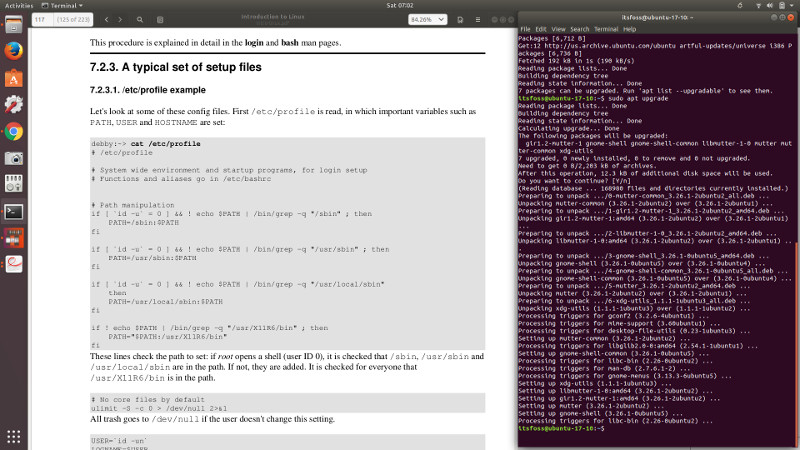Viewport: 800px width, 450px height.
Task: Open the Search menu in terminal
Action: [578, 29]
